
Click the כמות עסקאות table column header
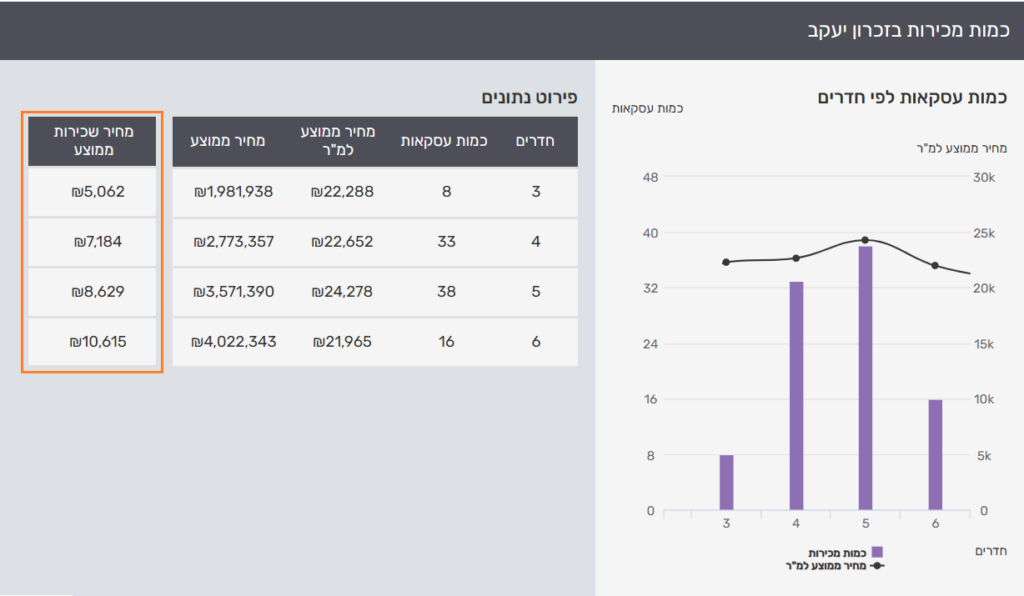click(444, 141)
